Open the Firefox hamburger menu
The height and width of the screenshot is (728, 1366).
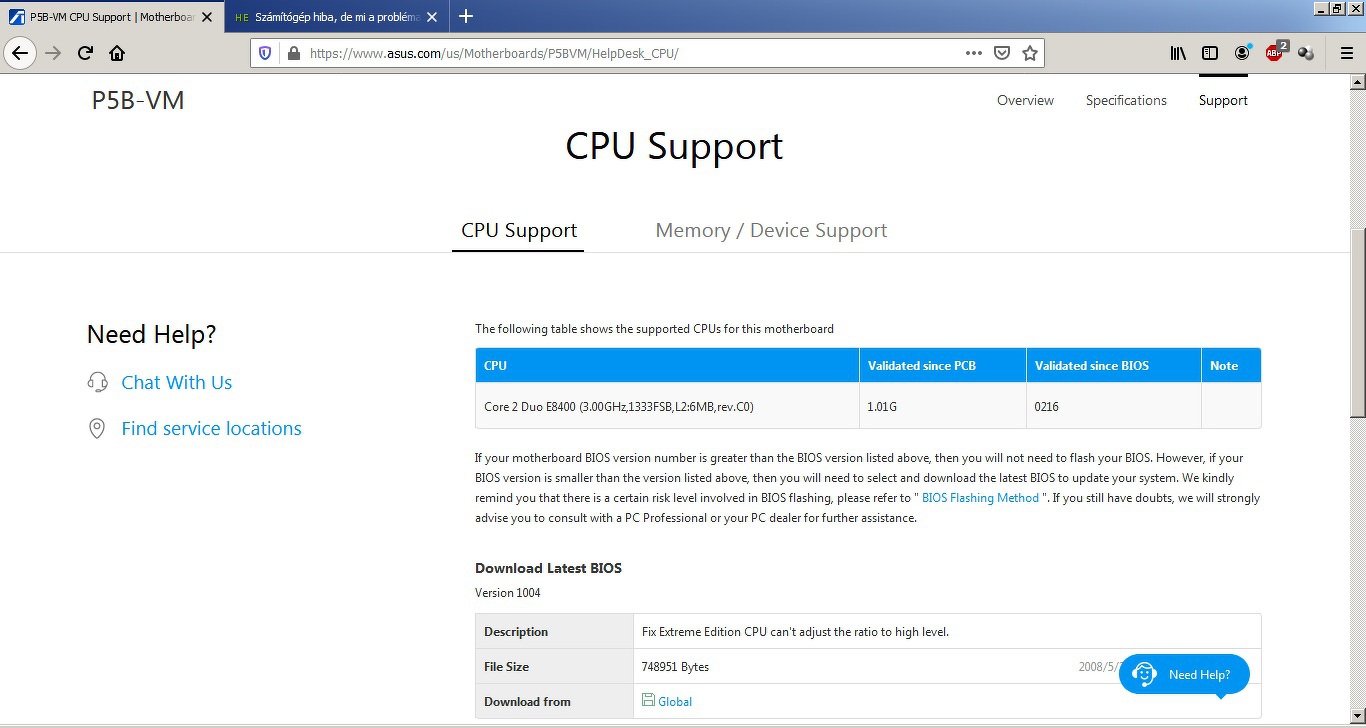coord(1346,53)
